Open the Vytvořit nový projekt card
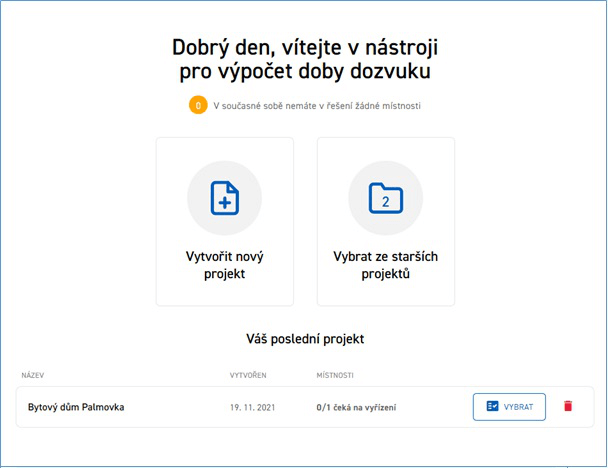The height and width of the screenshot is (468, 608). click(225, 221)
